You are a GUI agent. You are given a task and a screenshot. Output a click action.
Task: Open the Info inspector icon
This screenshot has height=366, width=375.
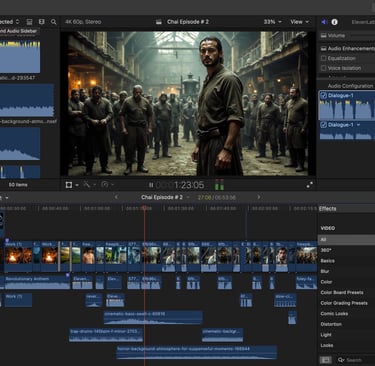(334, 22)
